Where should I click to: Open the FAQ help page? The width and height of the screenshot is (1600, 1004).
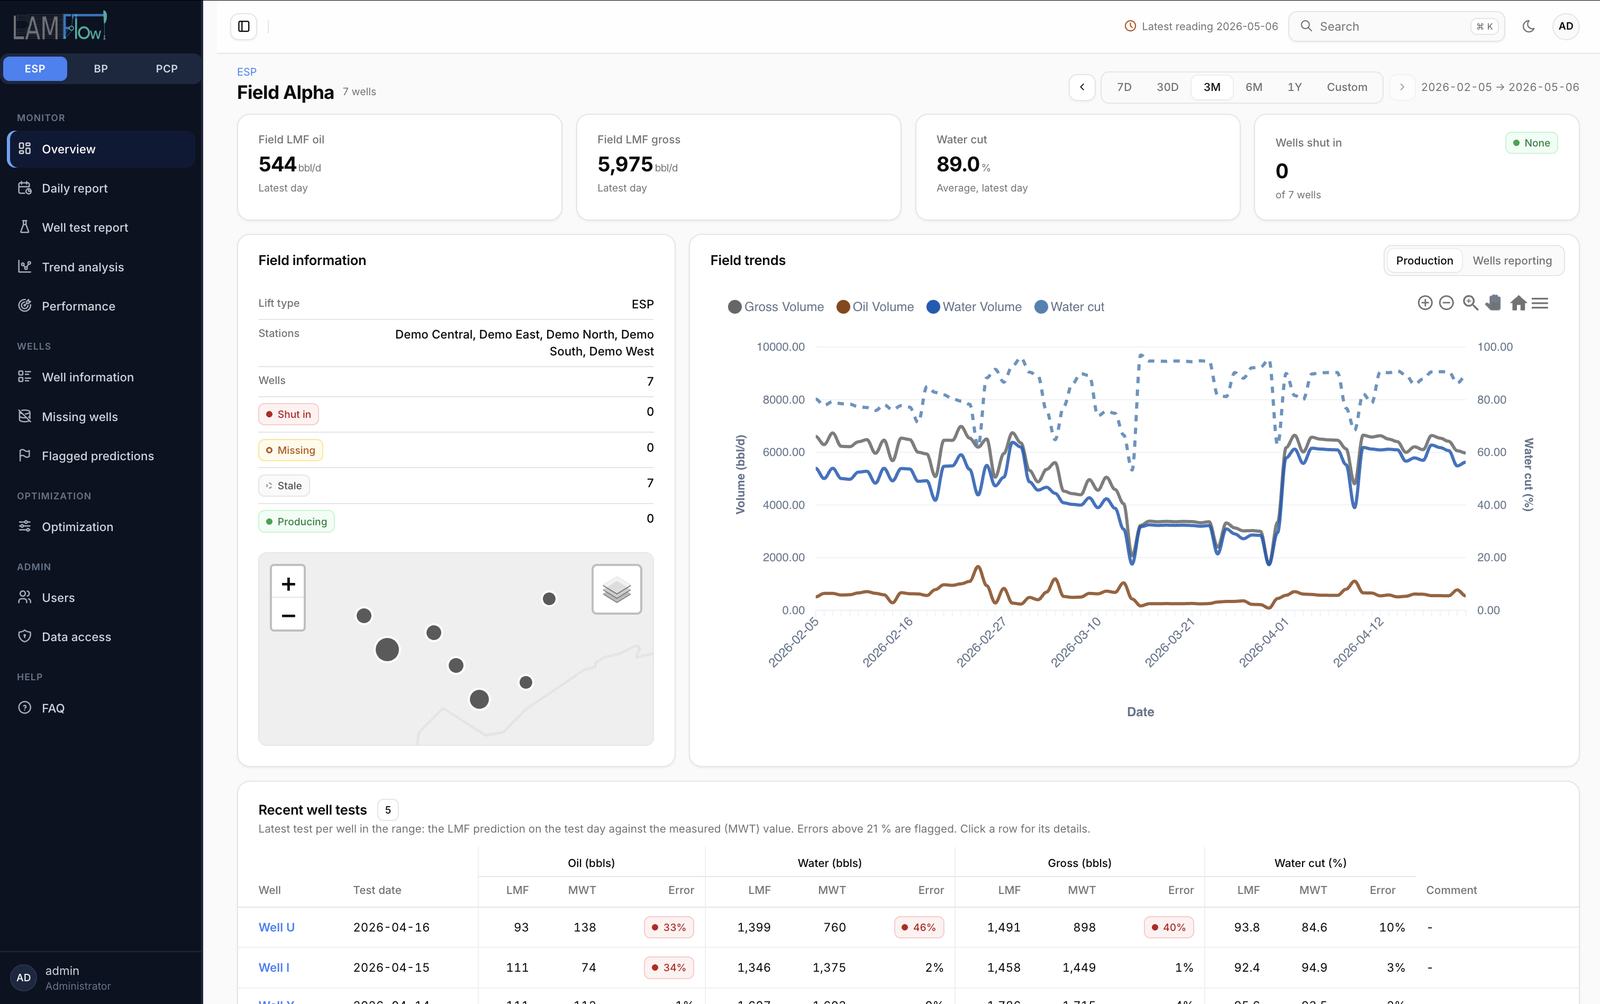pyautogui.click(x=101, y=708)
